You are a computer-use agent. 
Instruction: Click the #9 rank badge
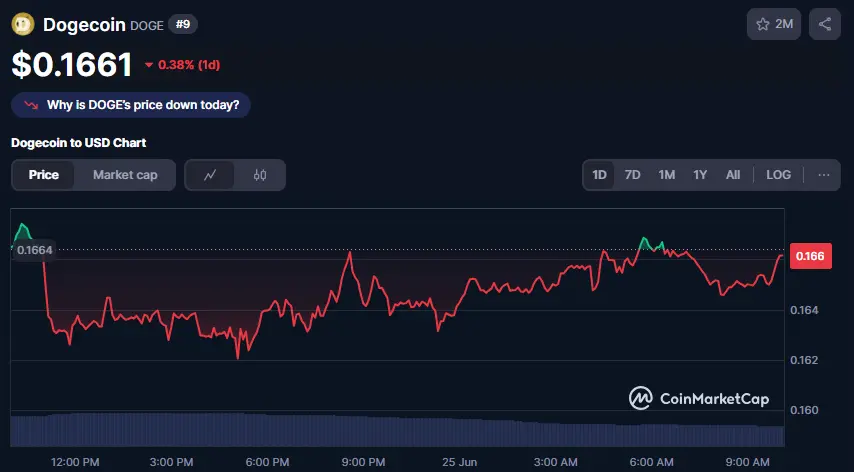pos(182,24)
